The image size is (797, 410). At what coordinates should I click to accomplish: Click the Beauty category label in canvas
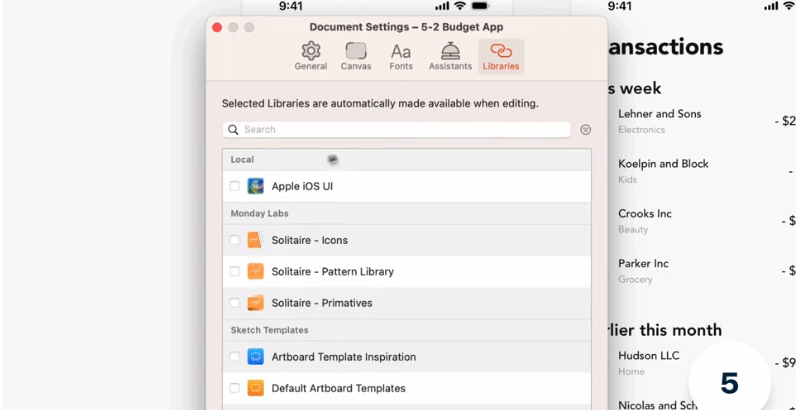pyautogui.click(x=633, y=230)
